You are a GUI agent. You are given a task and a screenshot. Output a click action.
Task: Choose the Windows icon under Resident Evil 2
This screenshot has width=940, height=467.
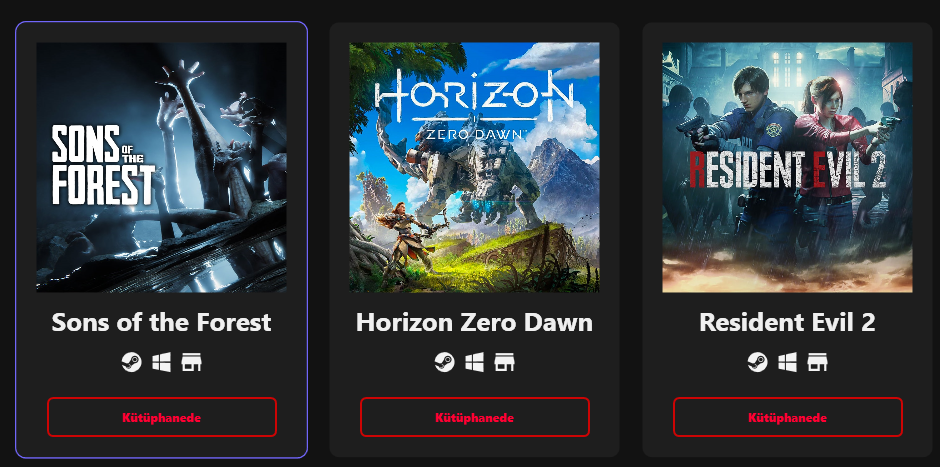point(787,362)
